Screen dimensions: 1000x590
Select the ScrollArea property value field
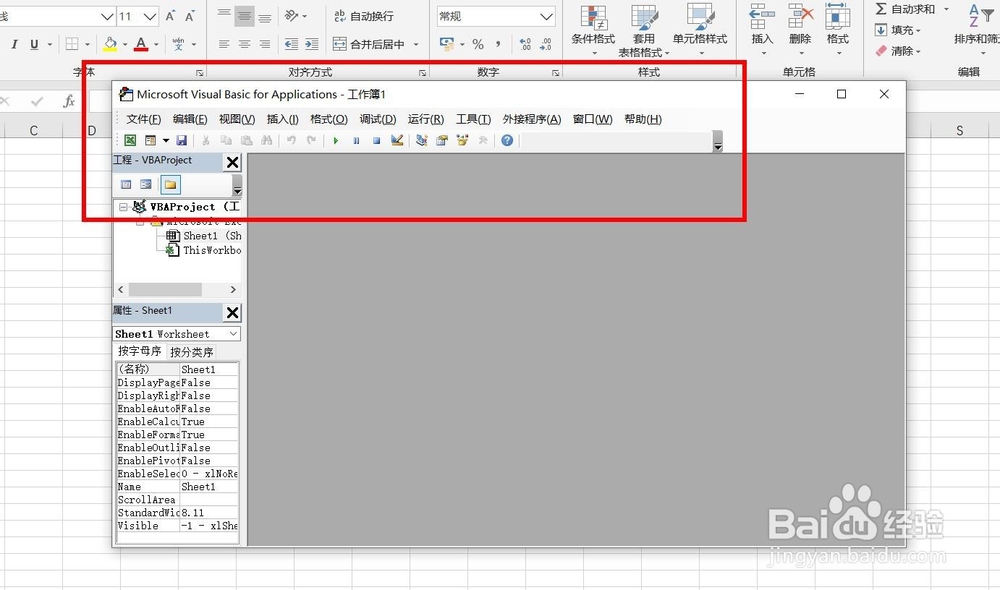(x=209, y=500)
